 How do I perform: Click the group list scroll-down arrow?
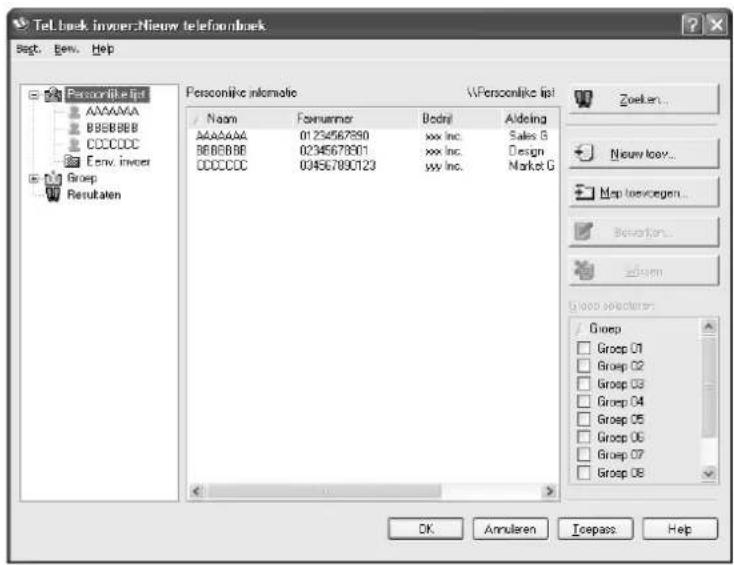click(708, 473)
